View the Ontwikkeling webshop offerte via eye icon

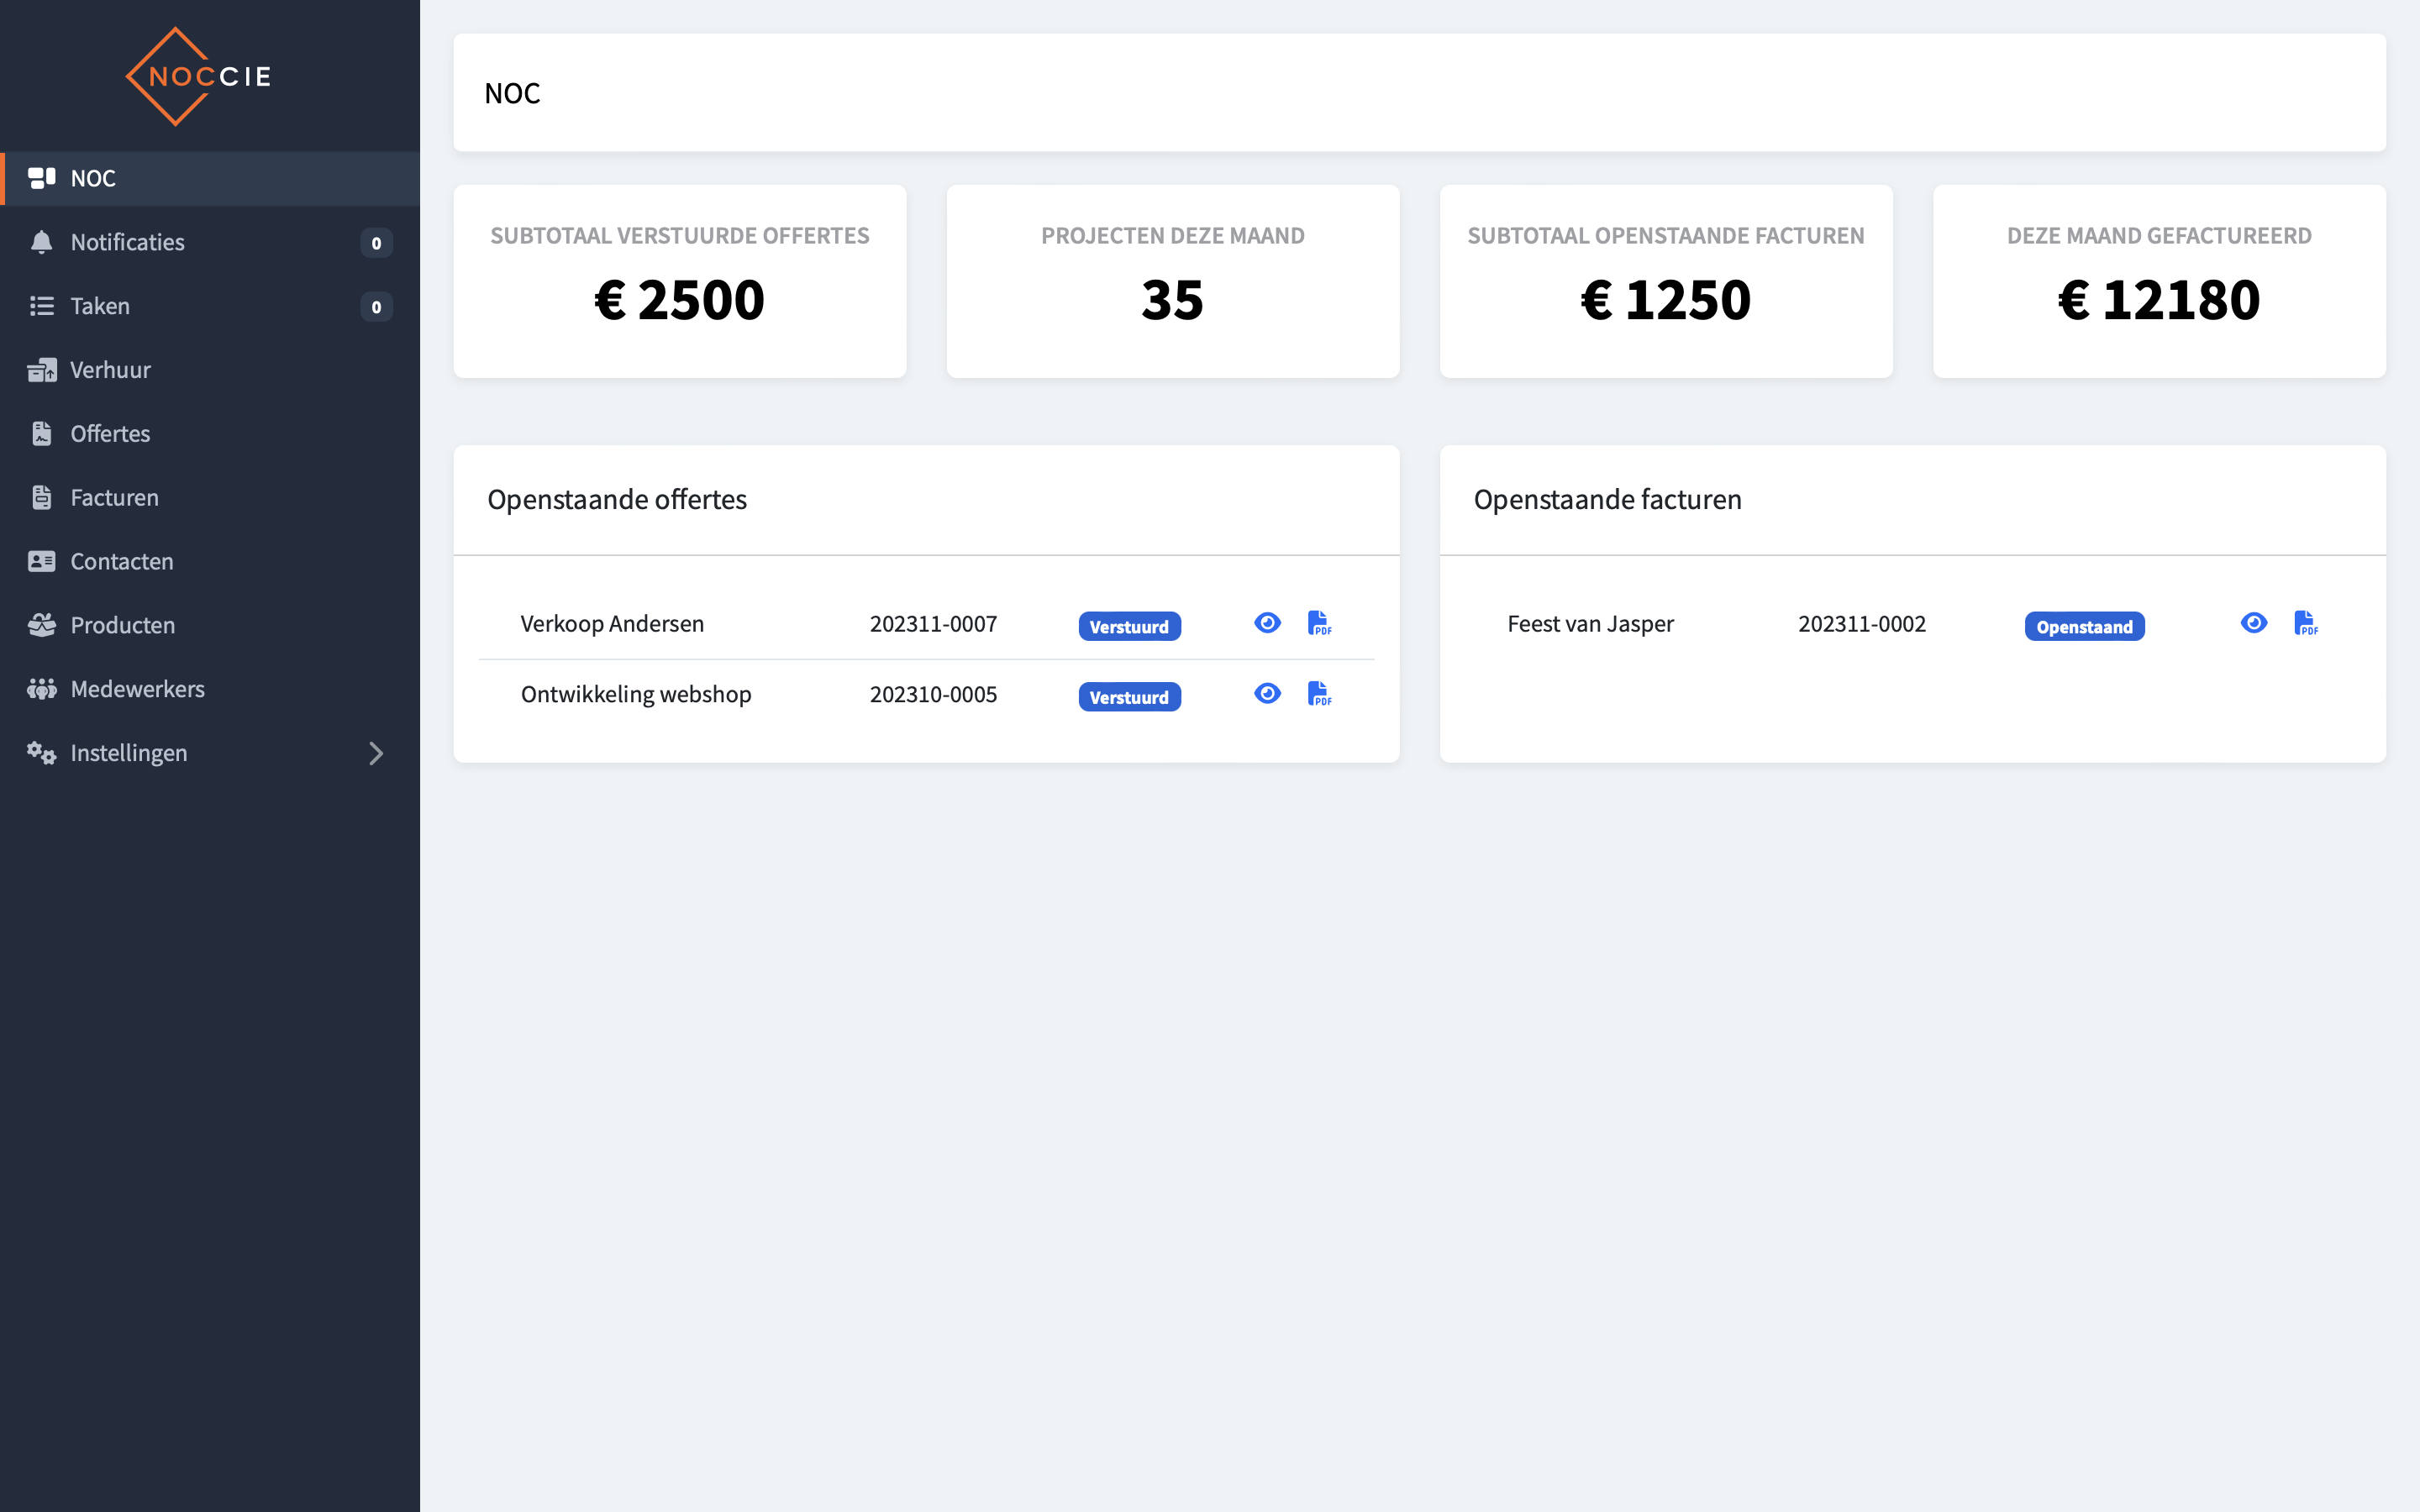pos(1267,693)
